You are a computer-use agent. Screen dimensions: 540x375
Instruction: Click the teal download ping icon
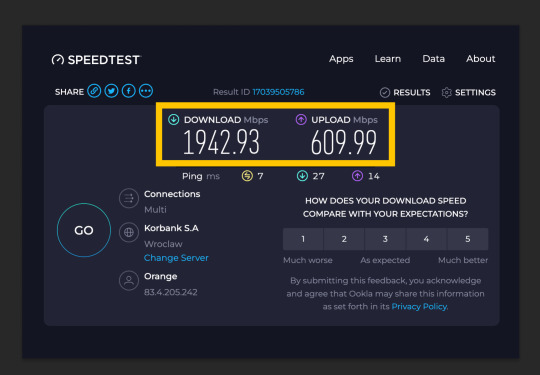coord(302,176)
